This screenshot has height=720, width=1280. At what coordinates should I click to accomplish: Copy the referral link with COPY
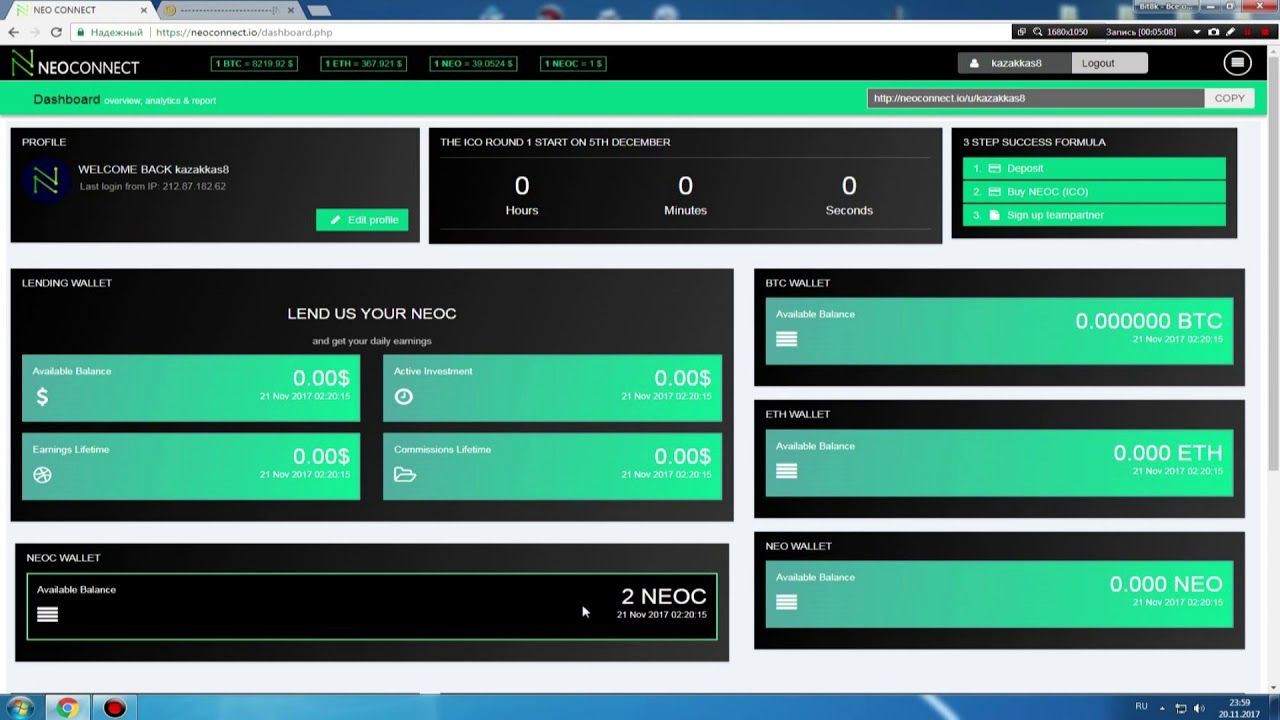1229,98
